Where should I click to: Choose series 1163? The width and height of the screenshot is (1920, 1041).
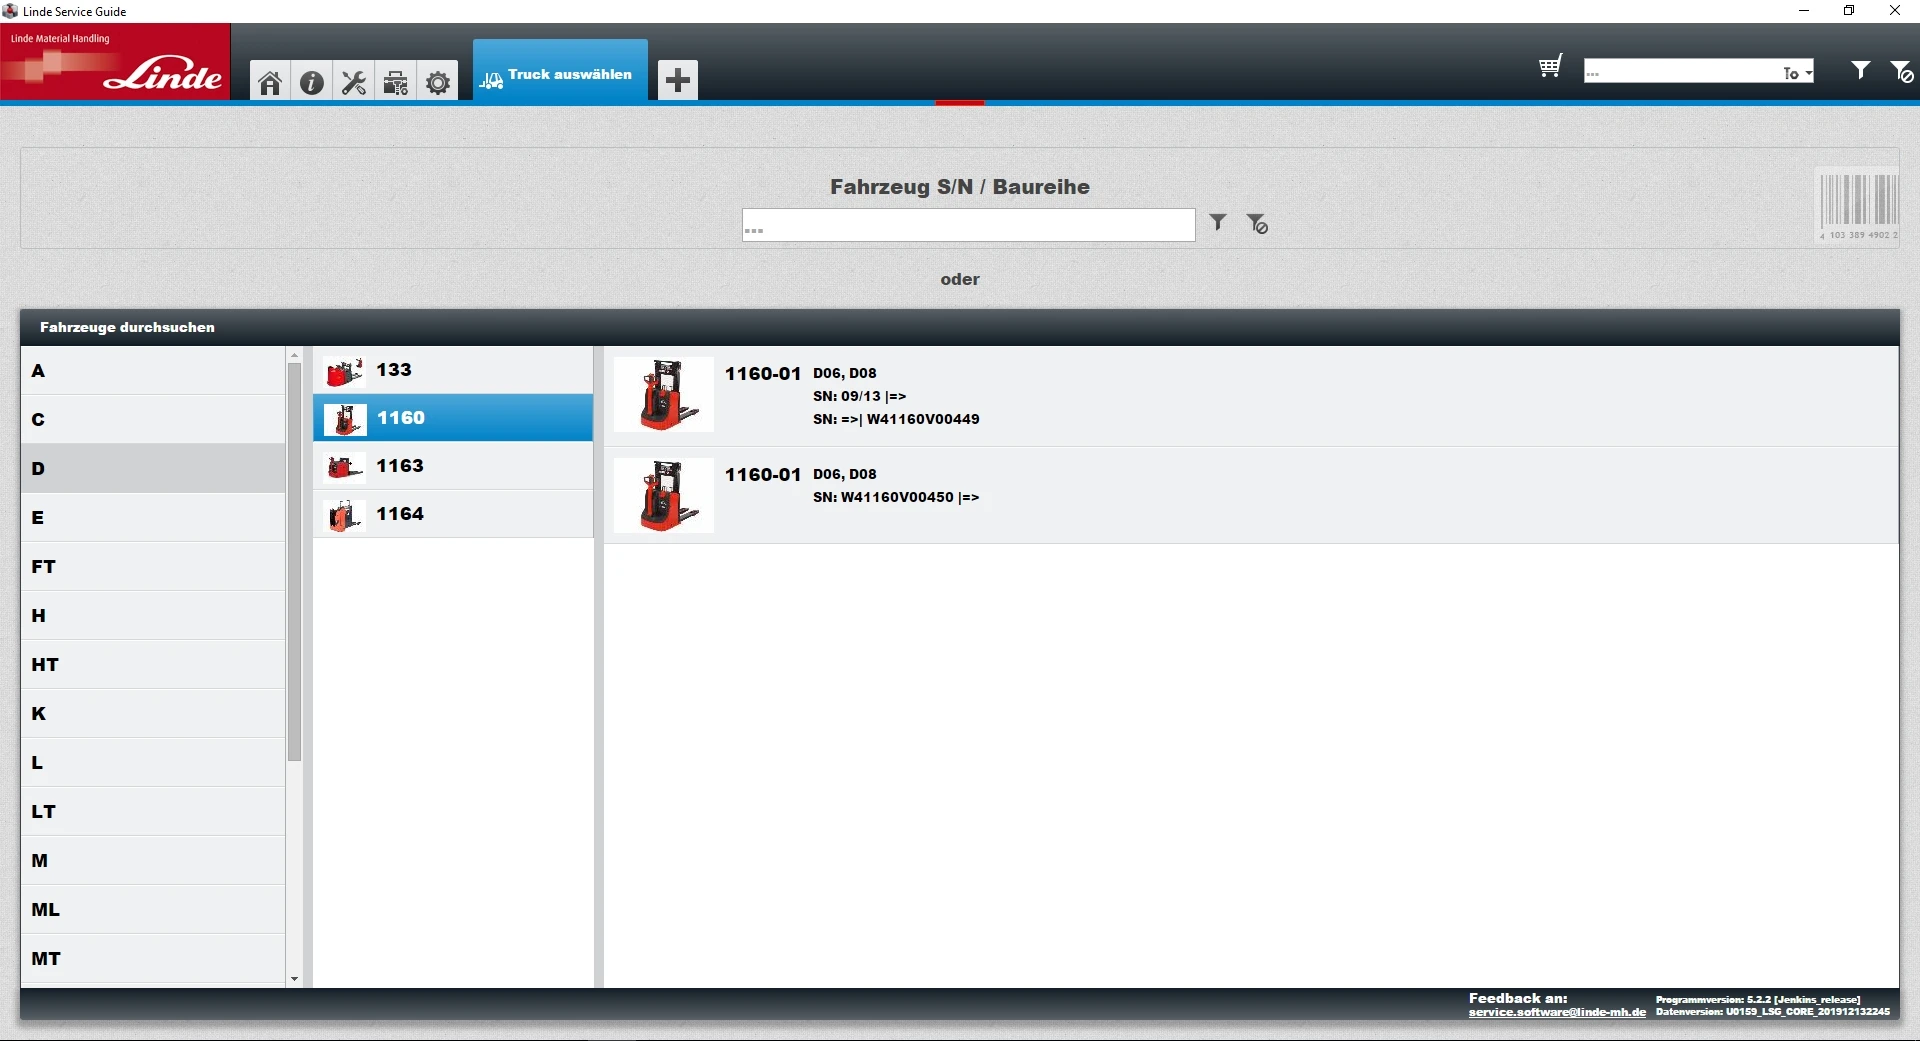[x=453, y=466]
